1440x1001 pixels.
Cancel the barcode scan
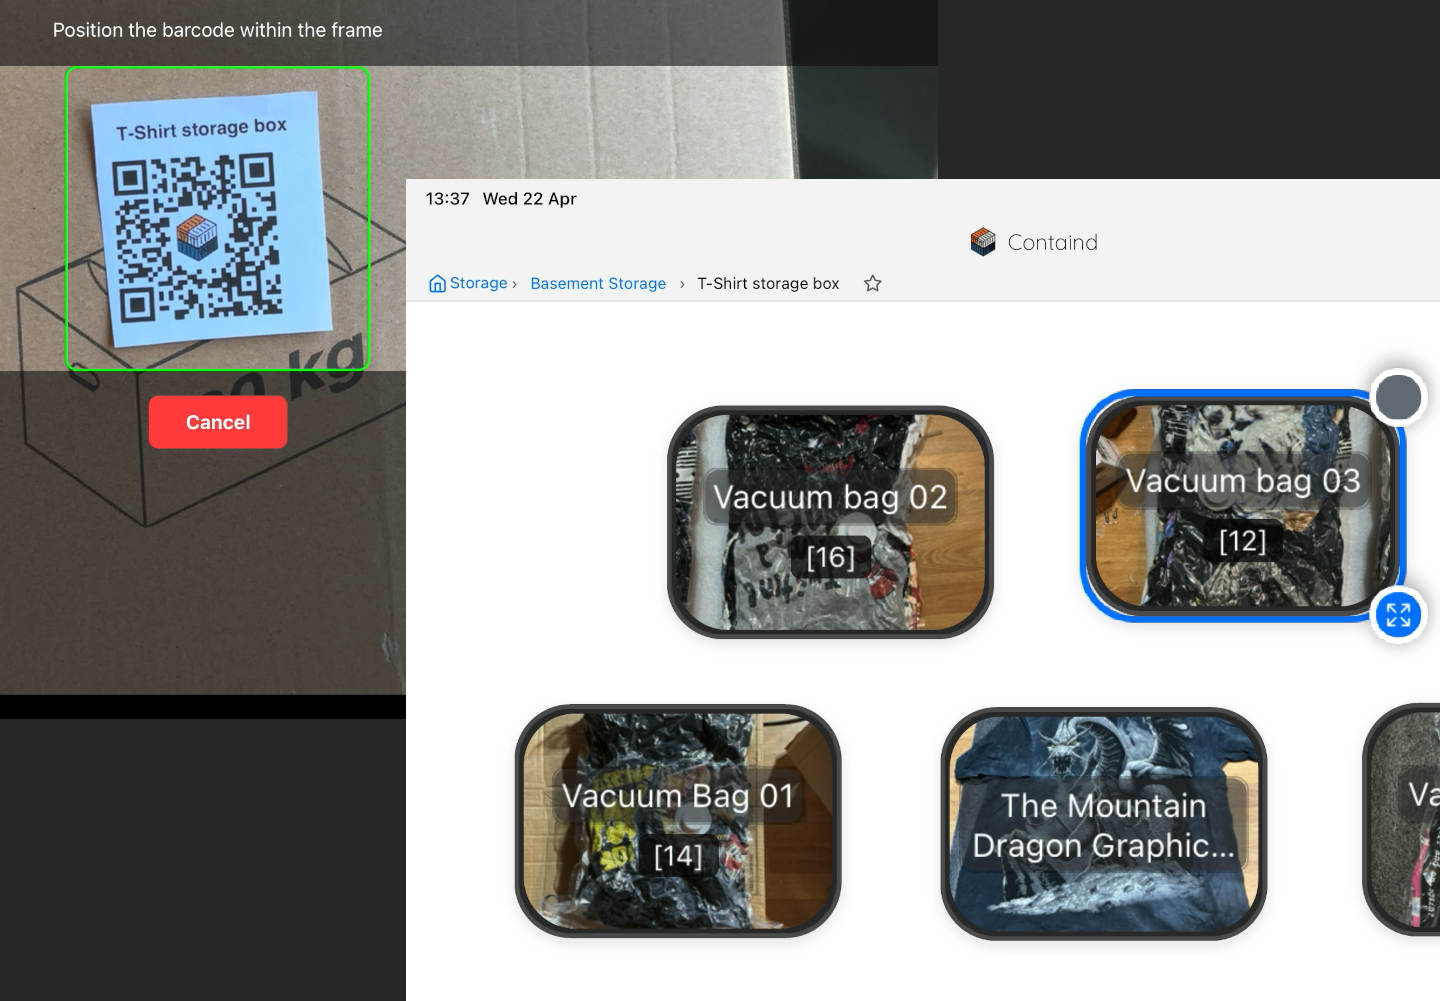click(x=218, y=422)
